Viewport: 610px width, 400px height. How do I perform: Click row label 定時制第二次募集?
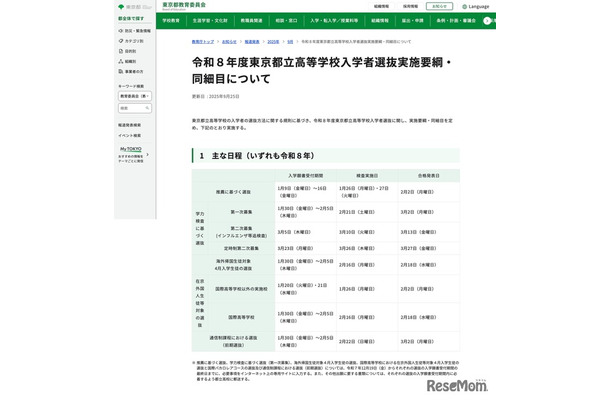pos(241,248)
